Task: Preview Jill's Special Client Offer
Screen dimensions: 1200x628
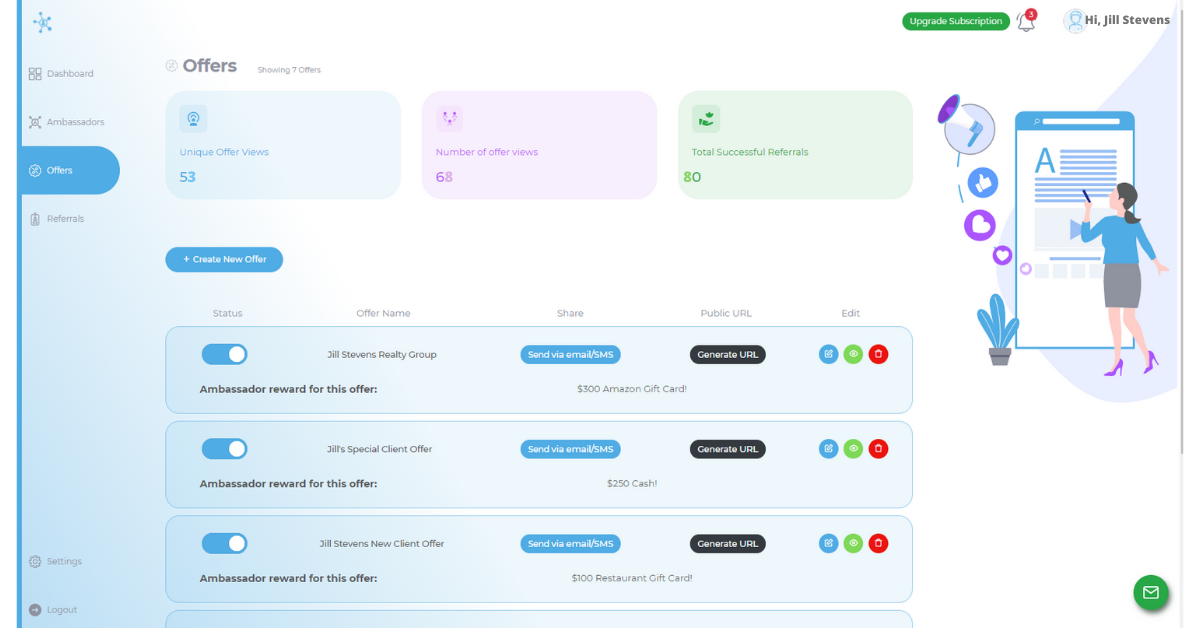Action: 853,449
